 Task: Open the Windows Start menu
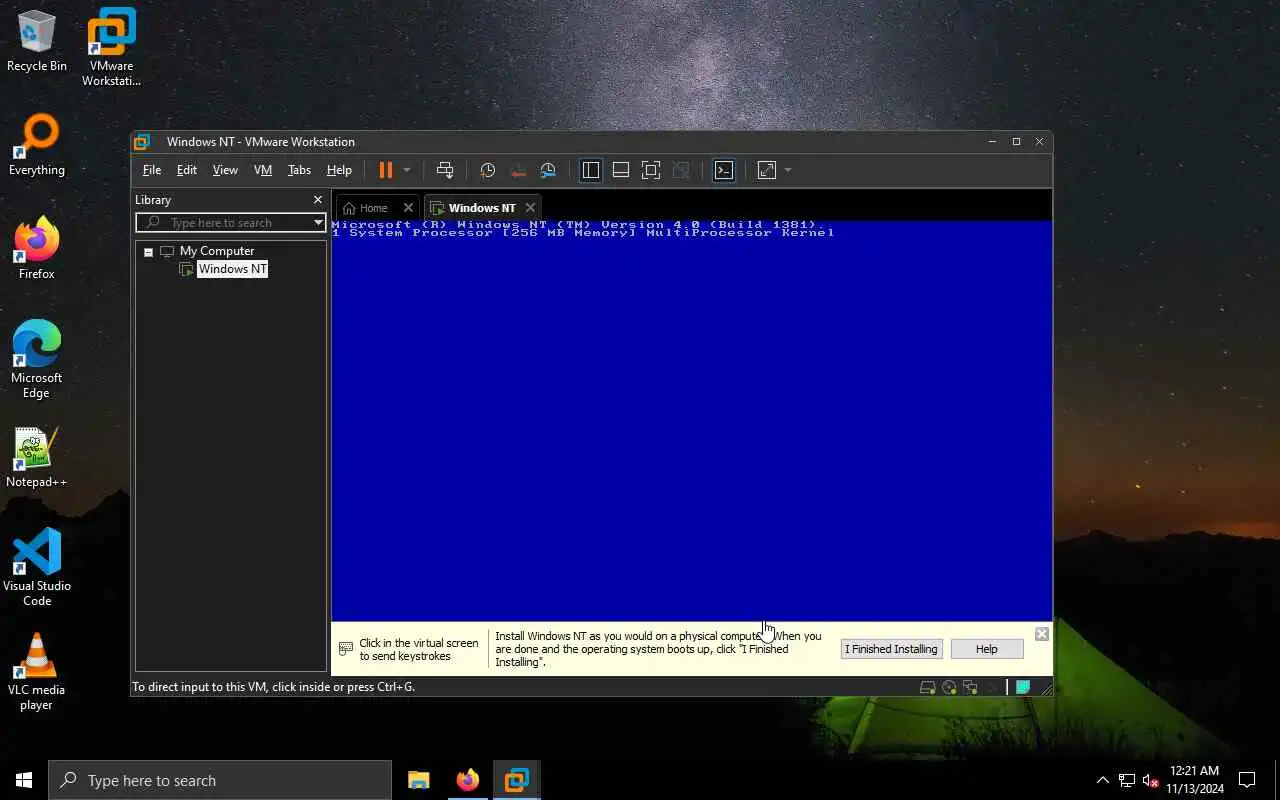click(24, 780)
